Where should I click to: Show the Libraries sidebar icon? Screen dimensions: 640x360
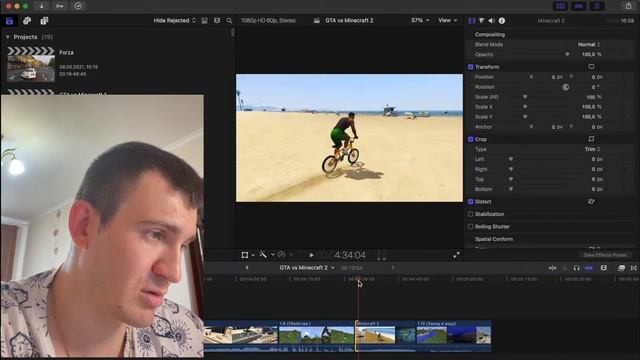tap(9, 21)
